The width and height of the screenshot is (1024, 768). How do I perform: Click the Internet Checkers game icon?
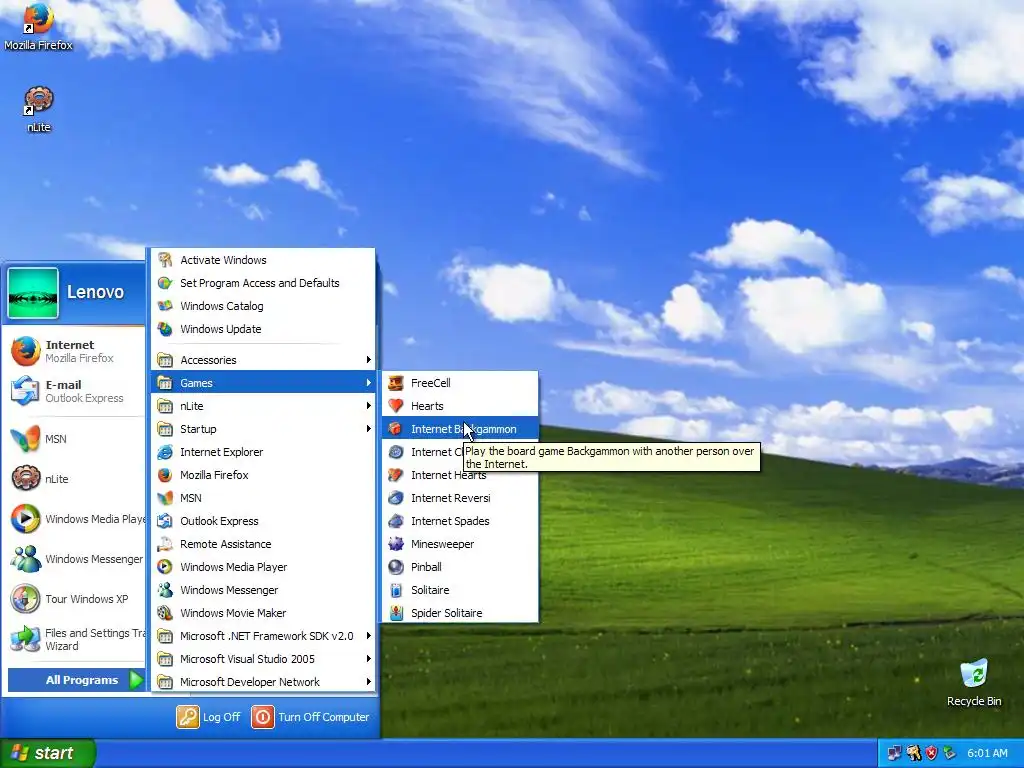tap(396, 452)
